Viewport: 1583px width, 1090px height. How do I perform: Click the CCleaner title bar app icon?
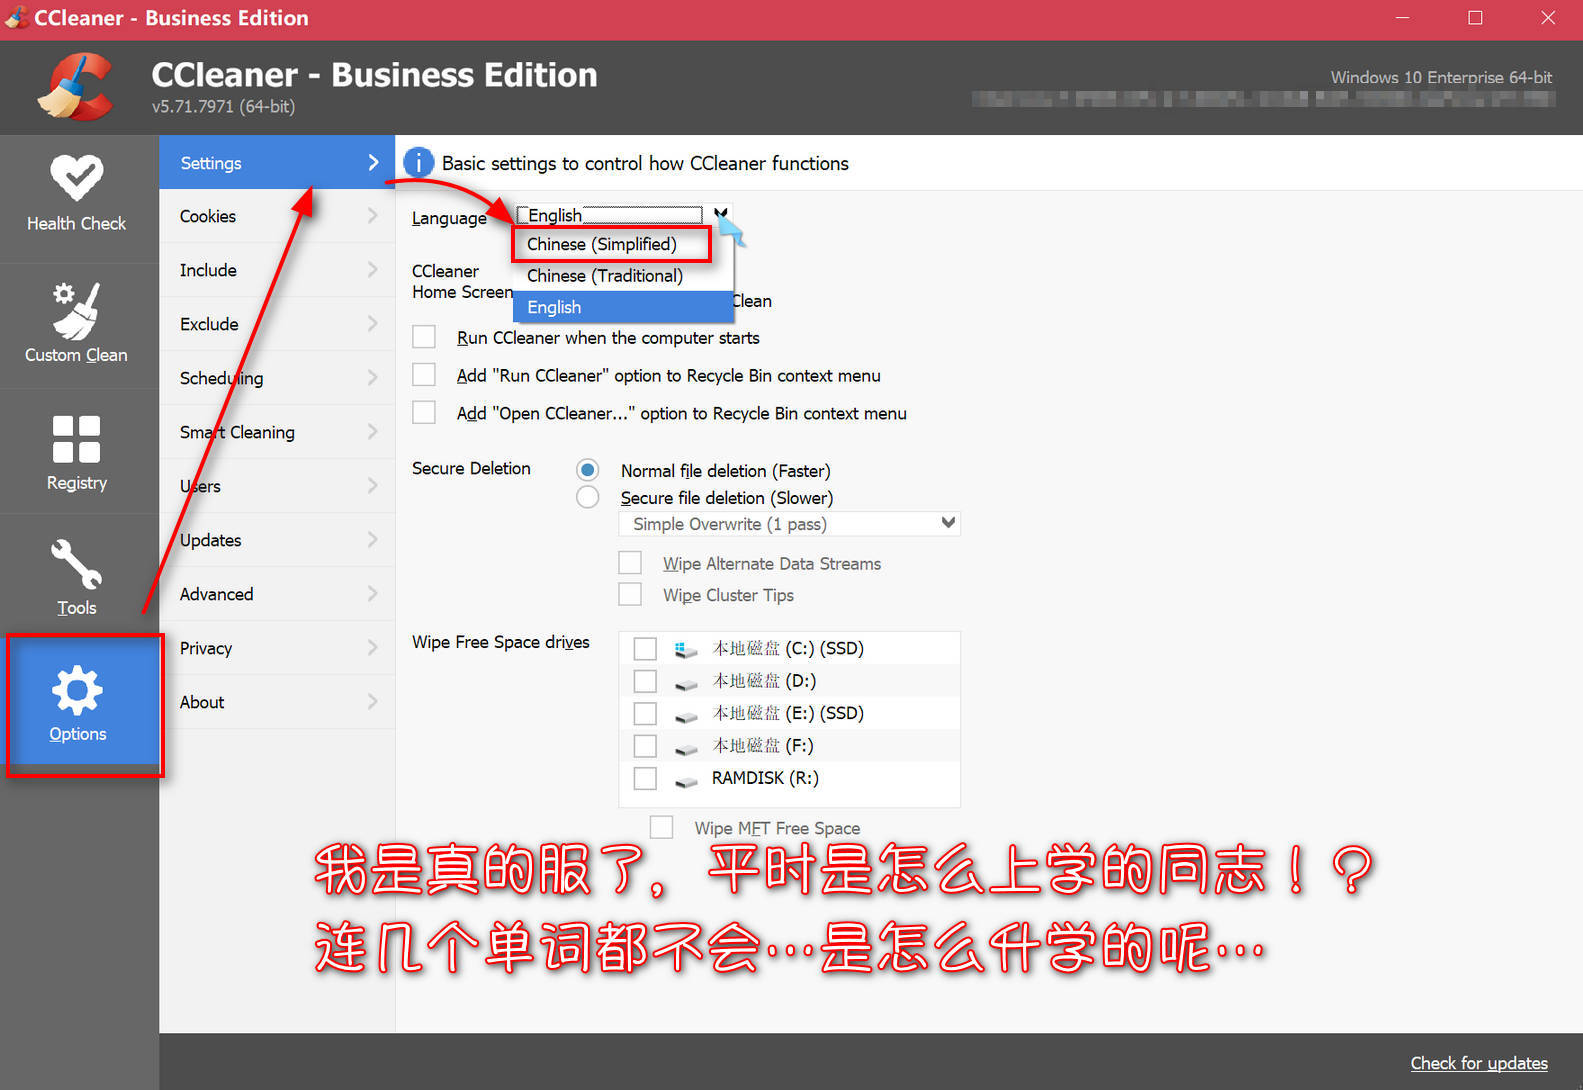pyautogui.click(x=17, y=18)
